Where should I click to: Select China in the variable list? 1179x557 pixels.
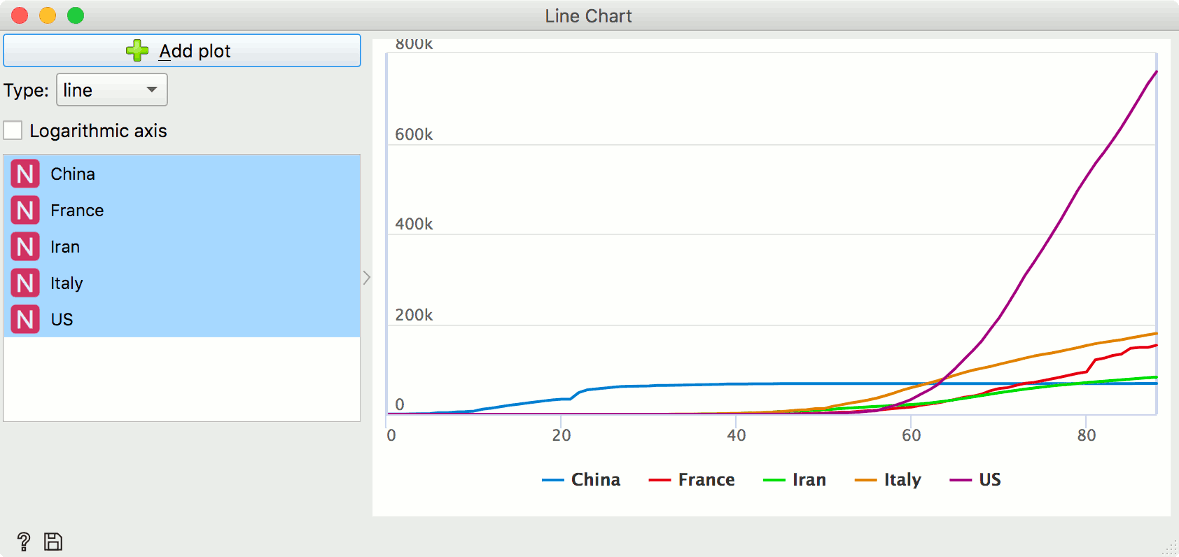(x=182, y=174)
